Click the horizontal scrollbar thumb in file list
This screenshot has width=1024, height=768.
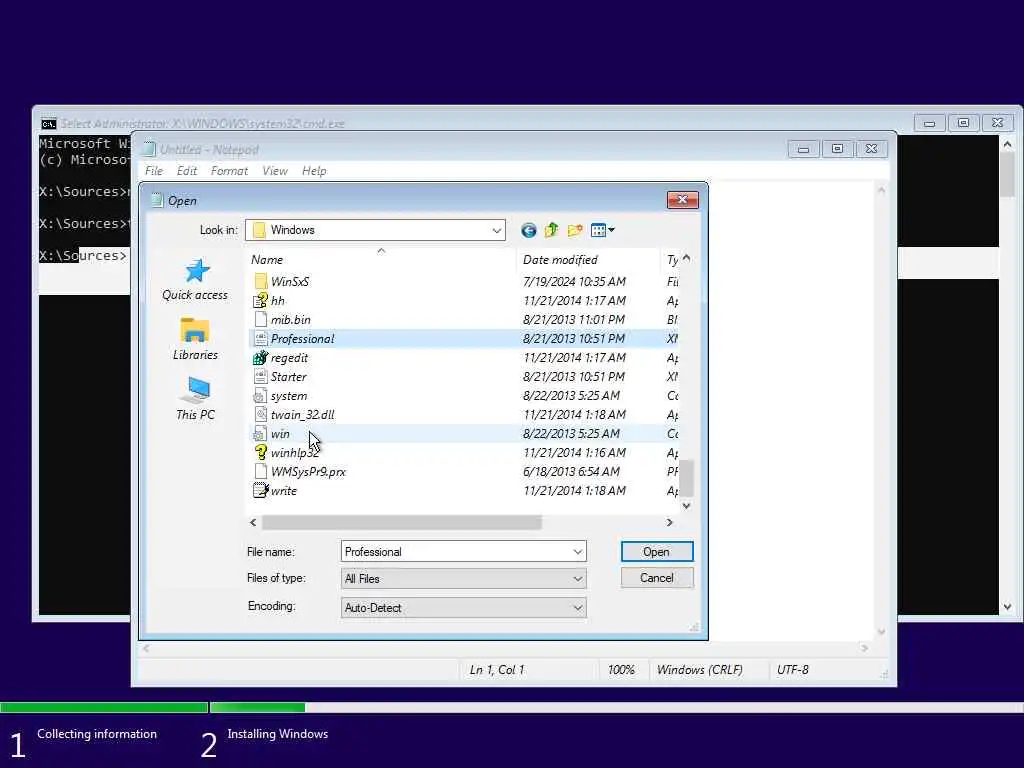point(402,522)
